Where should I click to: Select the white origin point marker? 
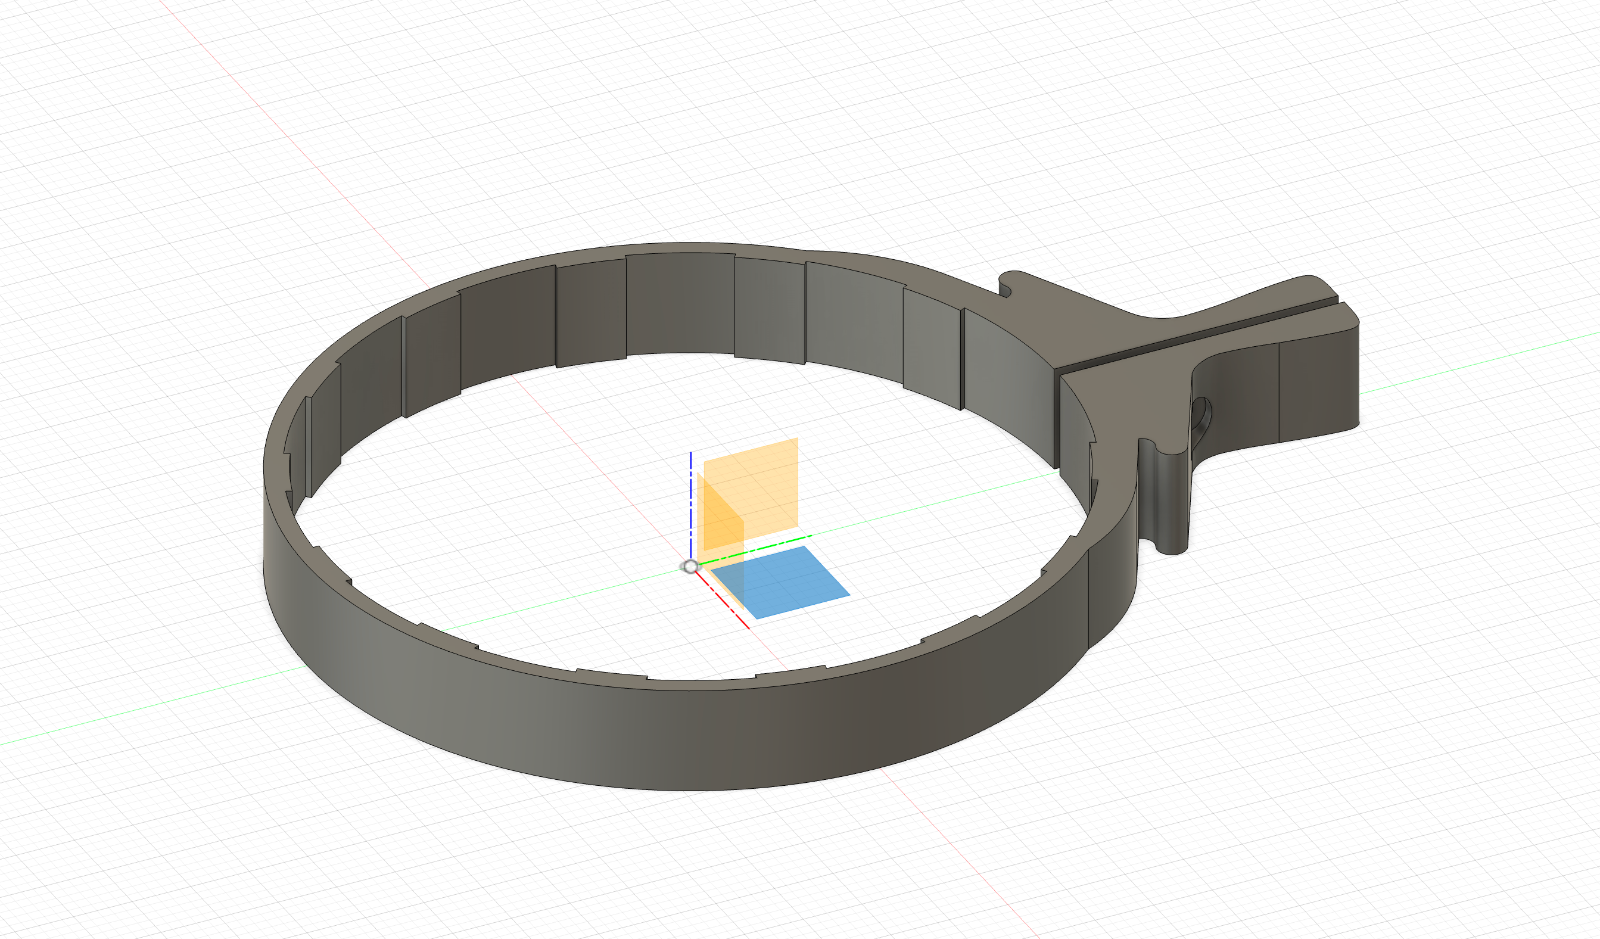[x=690, y=567]
